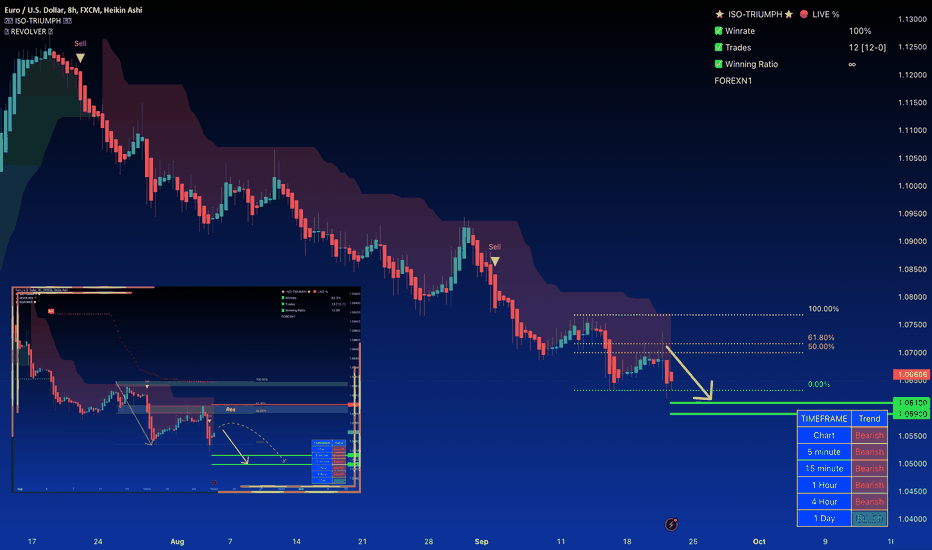Select the Fibonacci 100.00% level label
932x550 pixels.
click(823, 309)
